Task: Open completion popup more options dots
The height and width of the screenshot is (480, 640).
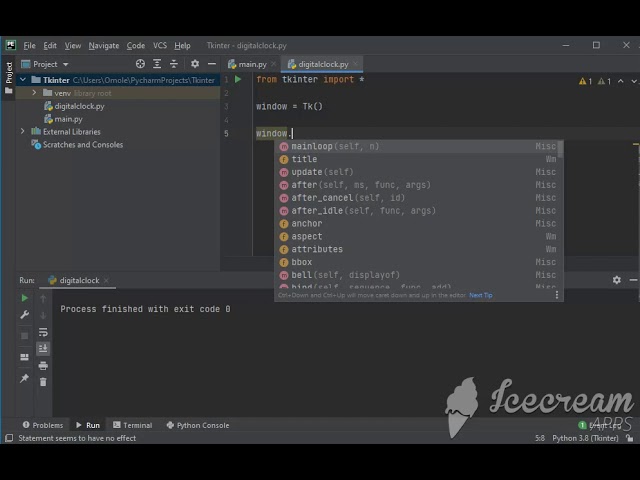Action: tap(557, 295)
